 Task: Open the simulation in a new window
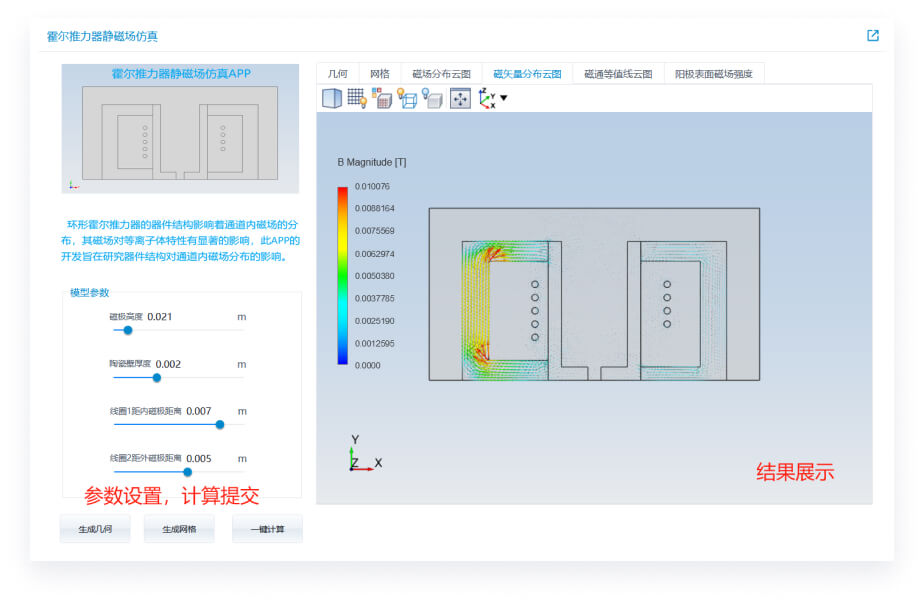[872, 33]
